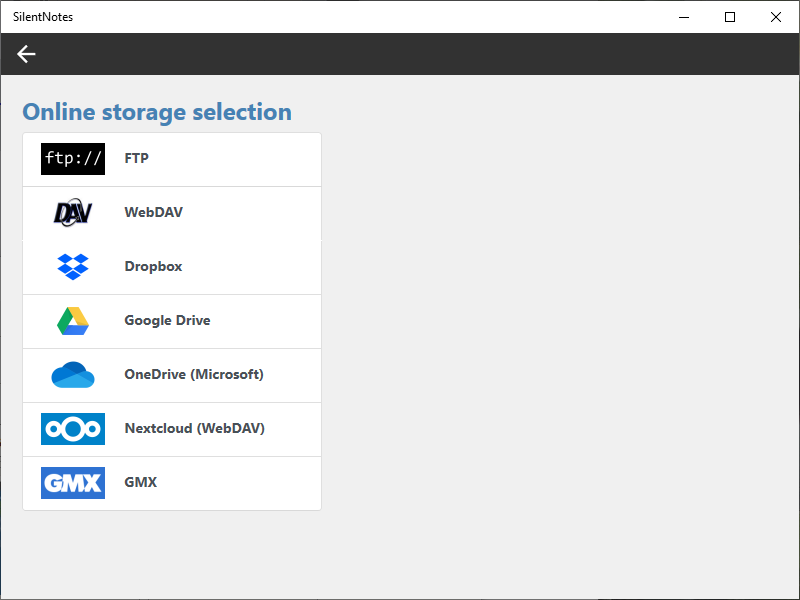Minimize the SilentNotes window

point(685,17)
